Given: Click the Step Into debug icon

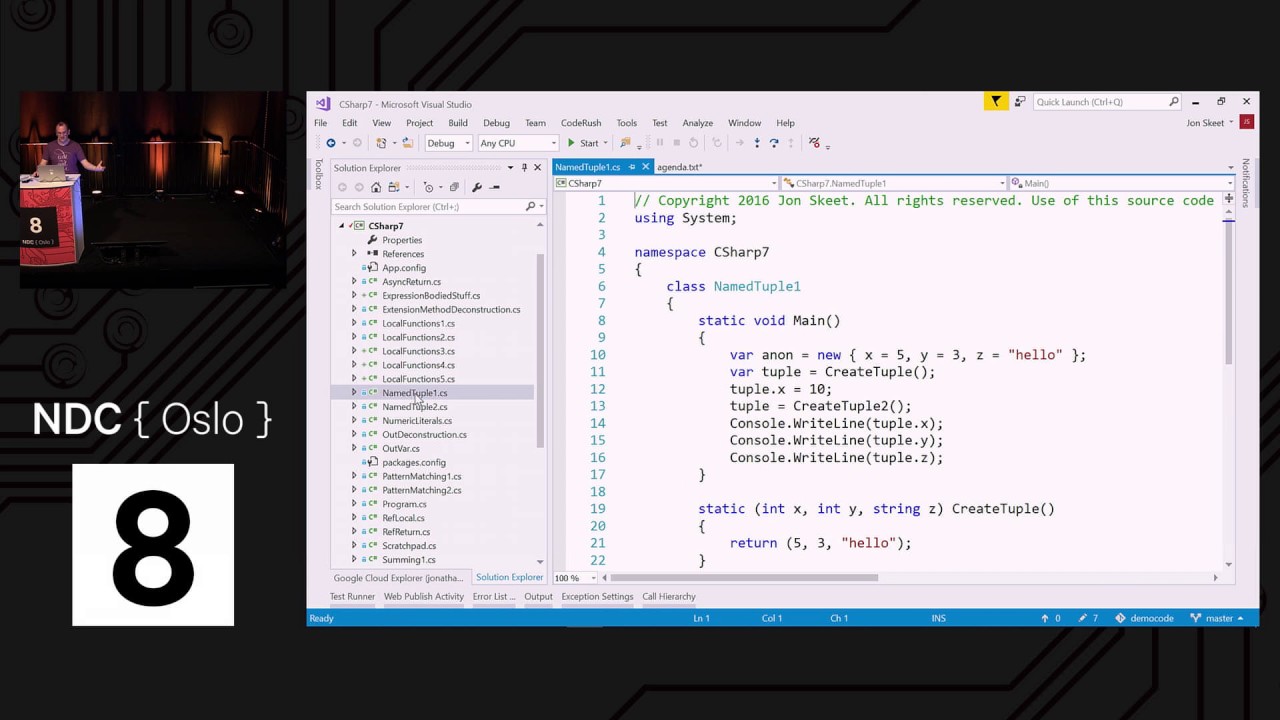Looking at the screenshot, I should click(757, 143).
